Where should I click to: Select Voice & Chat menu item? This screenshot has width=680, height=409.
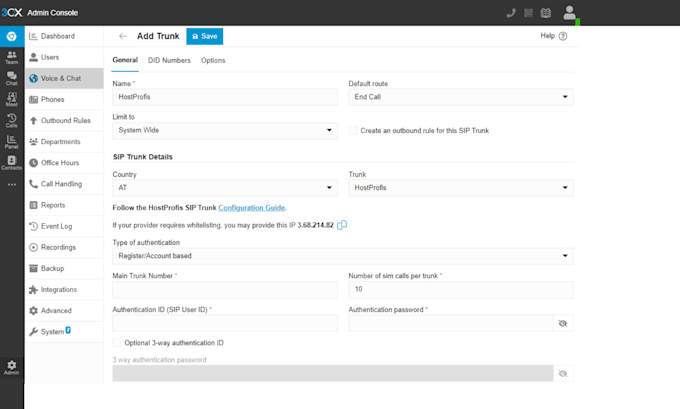click(x=64, y=79)
